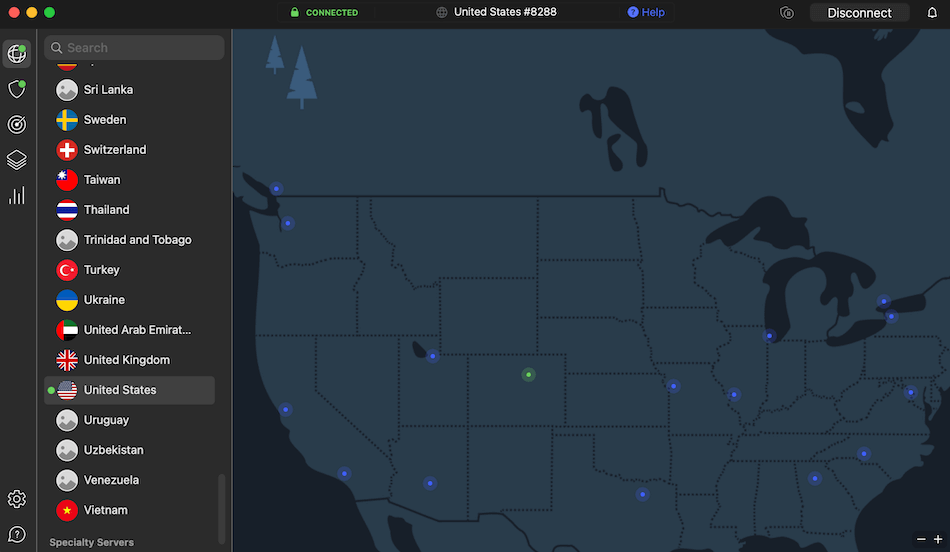This screenshot has width=950, height=552.
Task: Click the Specialty Servers section header
Action: tap(91, 542)
